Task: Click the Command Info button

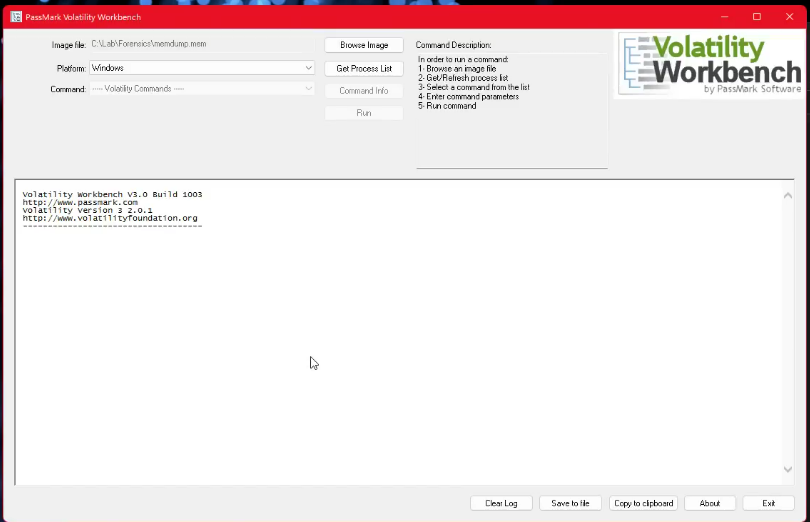Action: tap(364, 90)
